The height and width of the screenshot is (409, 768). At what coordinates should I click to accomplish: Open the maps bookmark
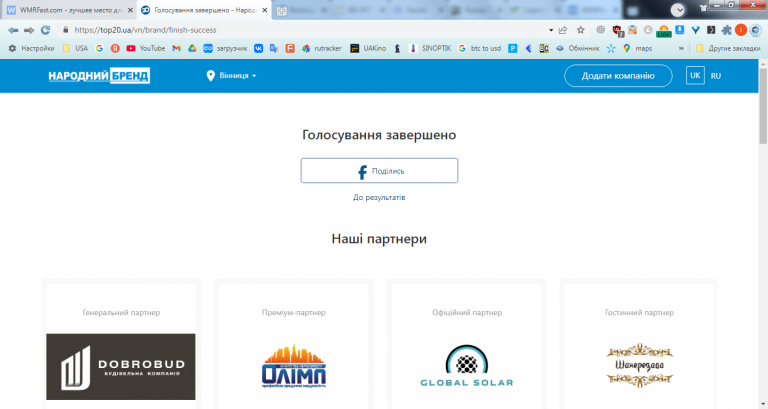point(637,48)
